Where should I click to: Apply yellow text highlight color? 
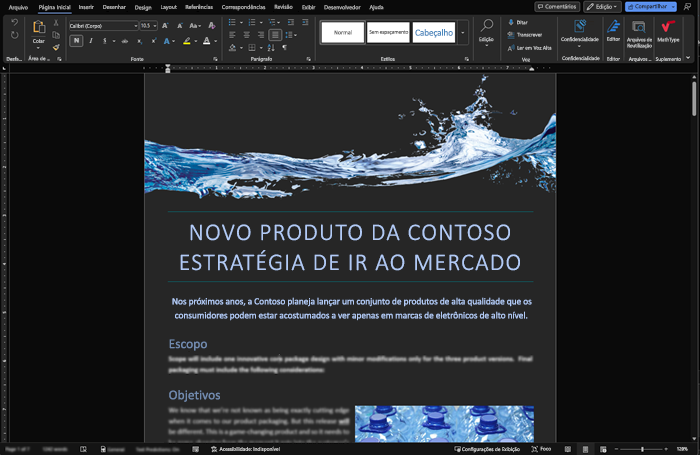click(x=187, y=41)
